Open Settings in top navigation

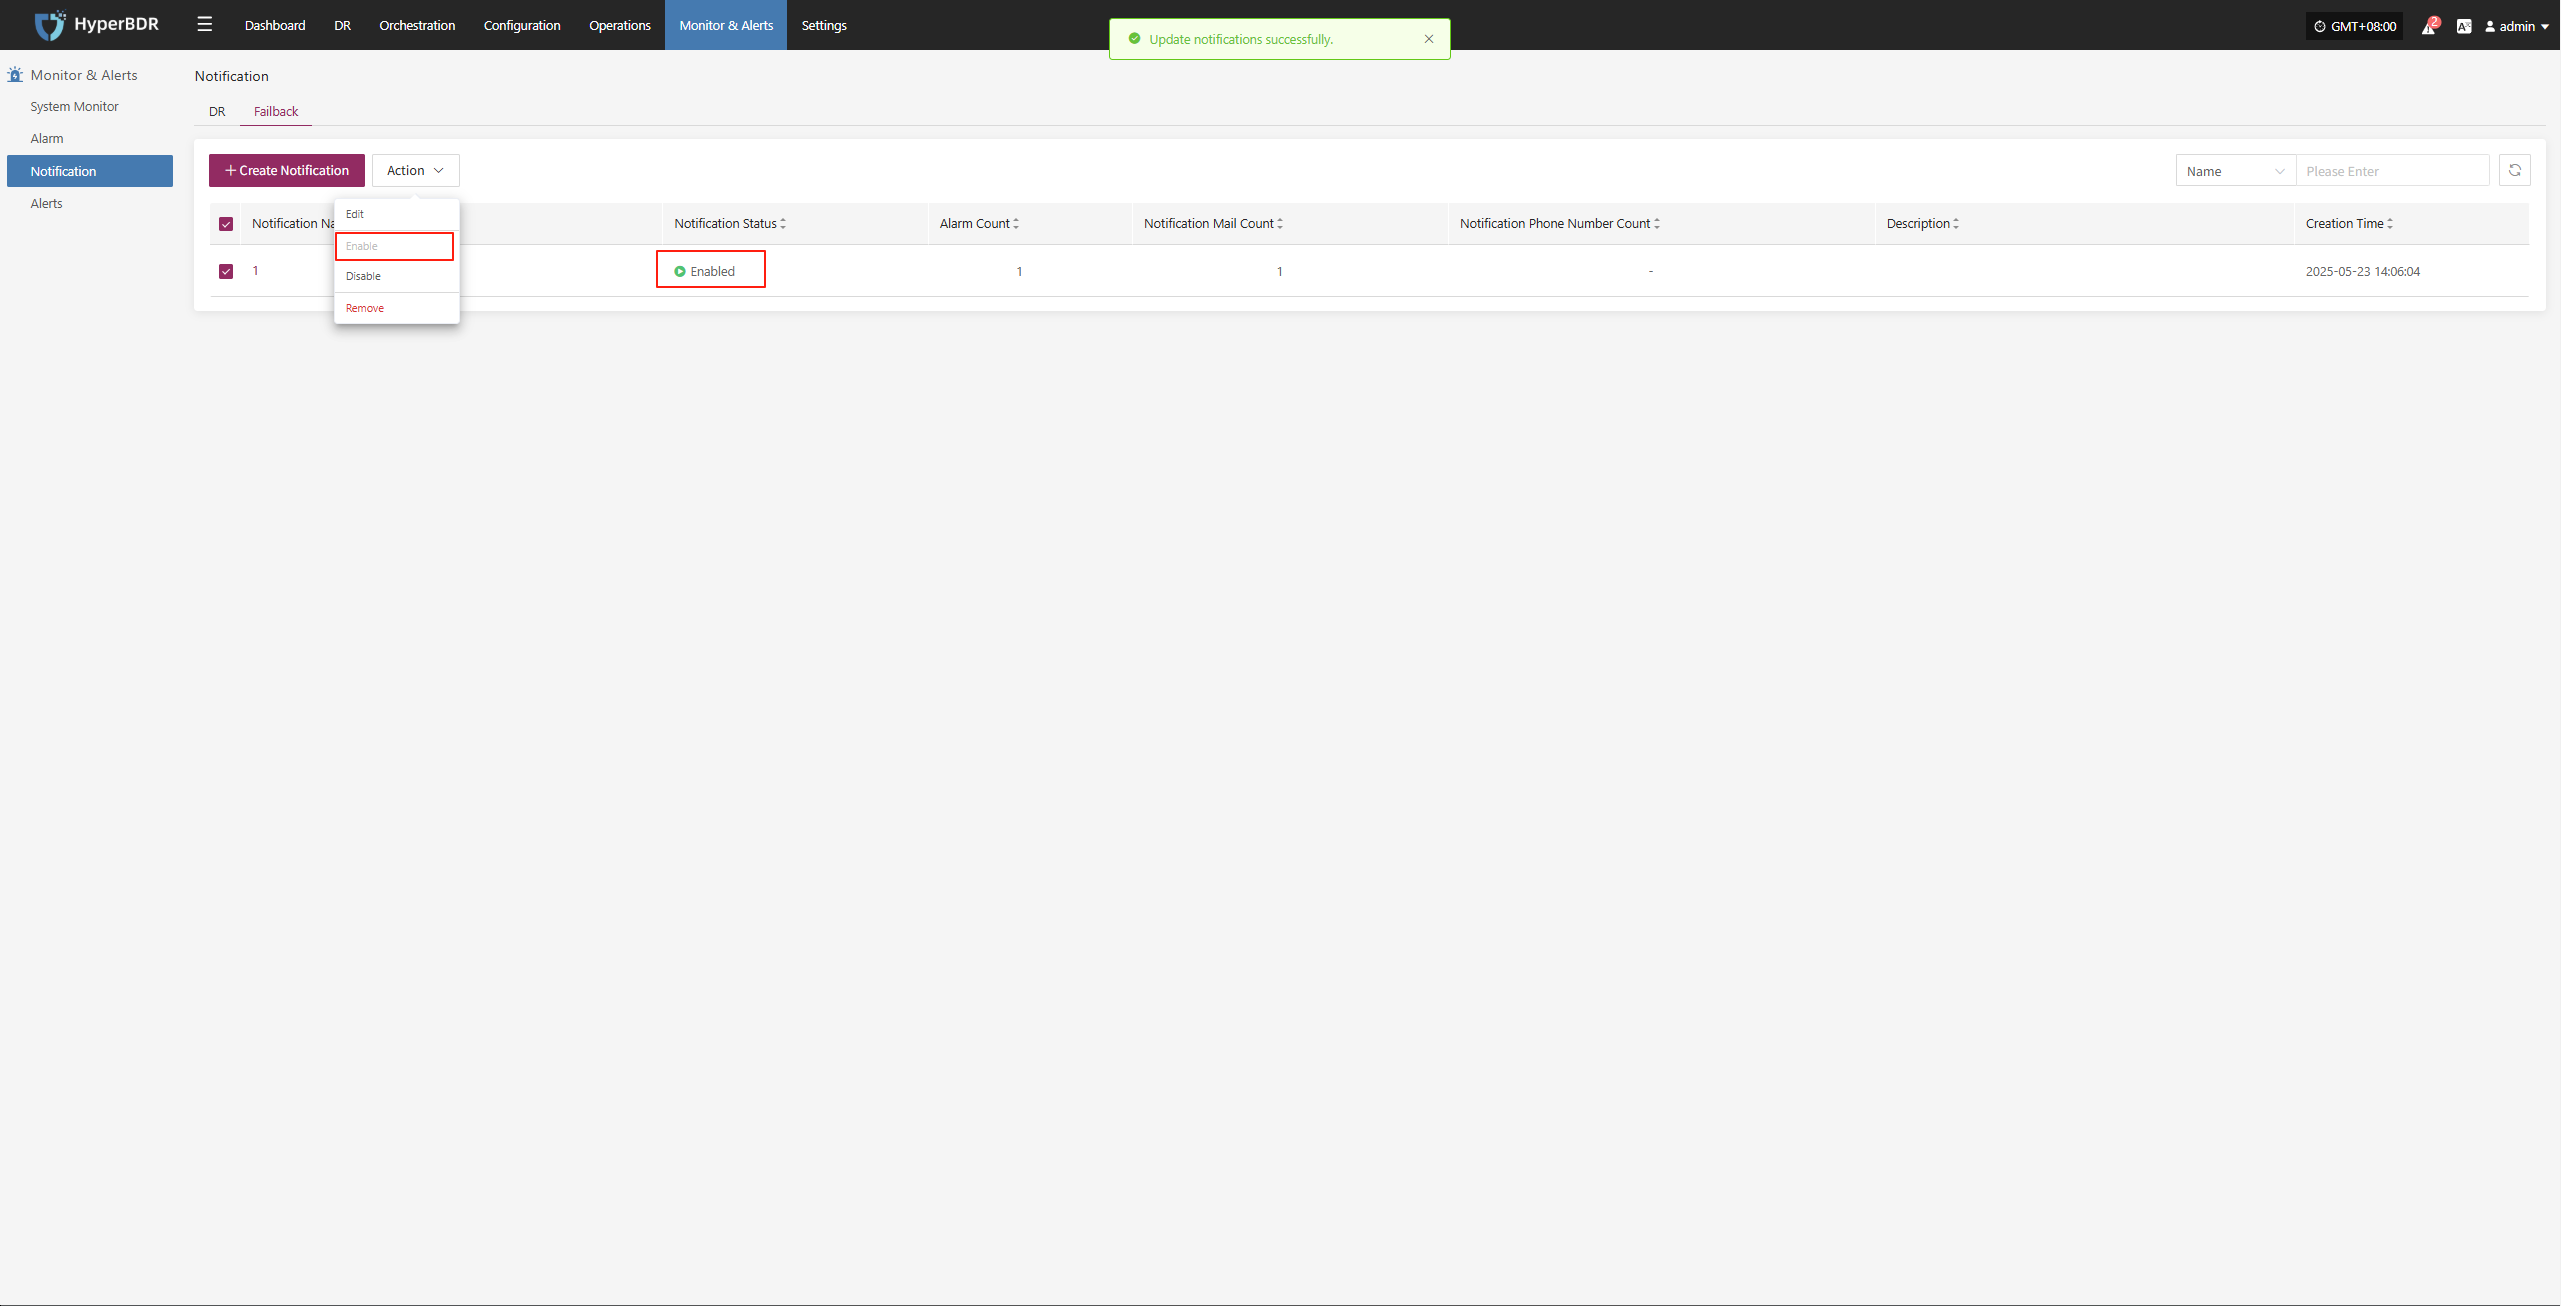(824, 25)
